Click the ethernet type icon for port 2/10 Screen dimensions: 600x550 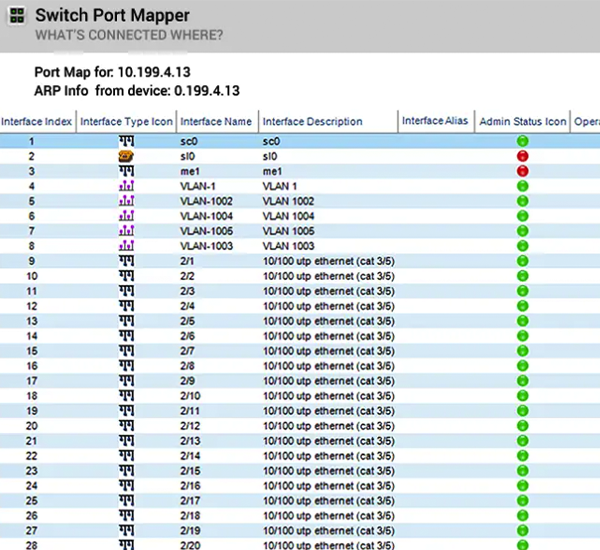[127, 396]
